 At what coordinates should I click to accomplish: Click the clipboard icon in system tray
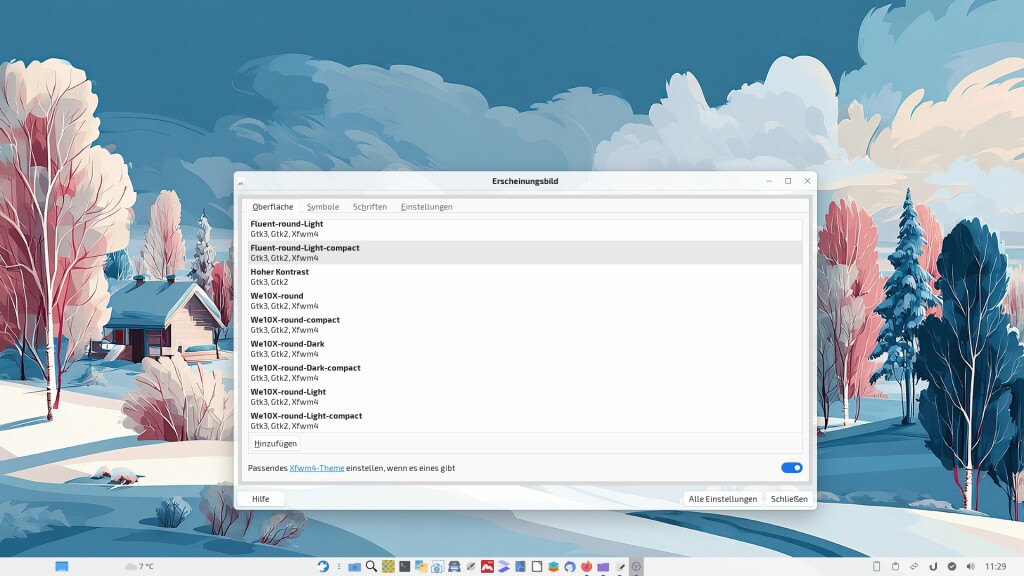(895, 566)
